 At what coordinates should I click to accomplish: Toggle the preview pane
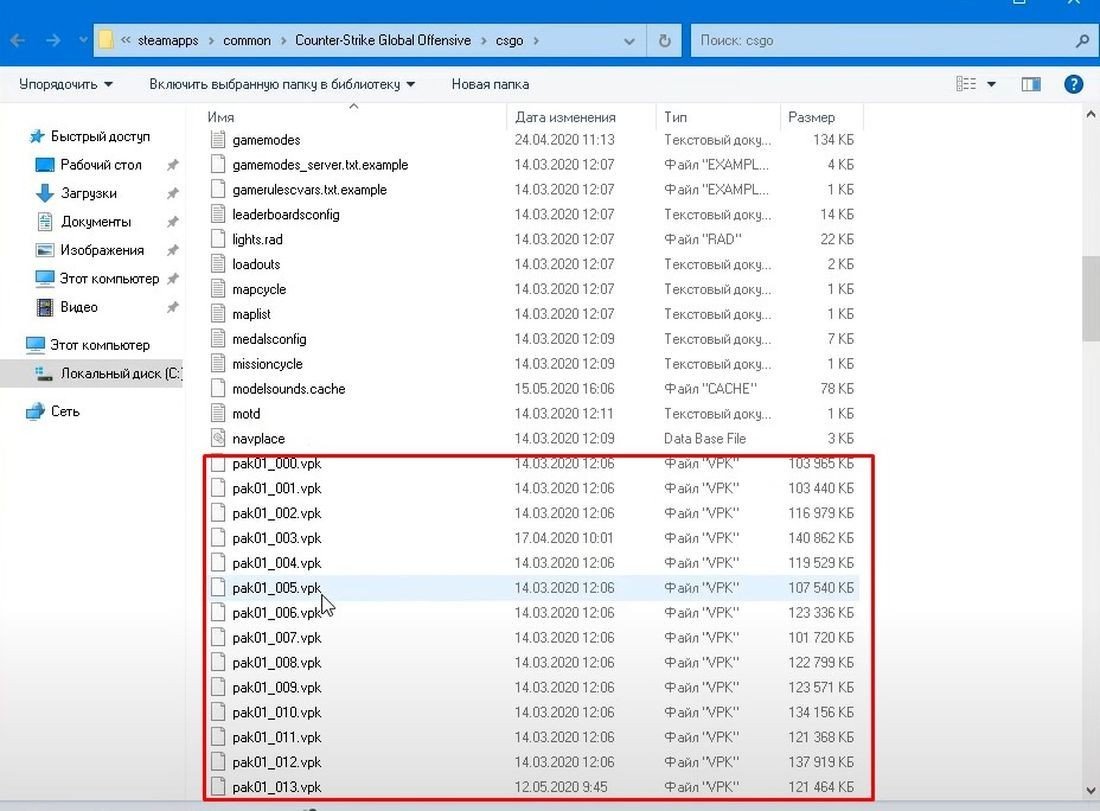(1031, 84)
